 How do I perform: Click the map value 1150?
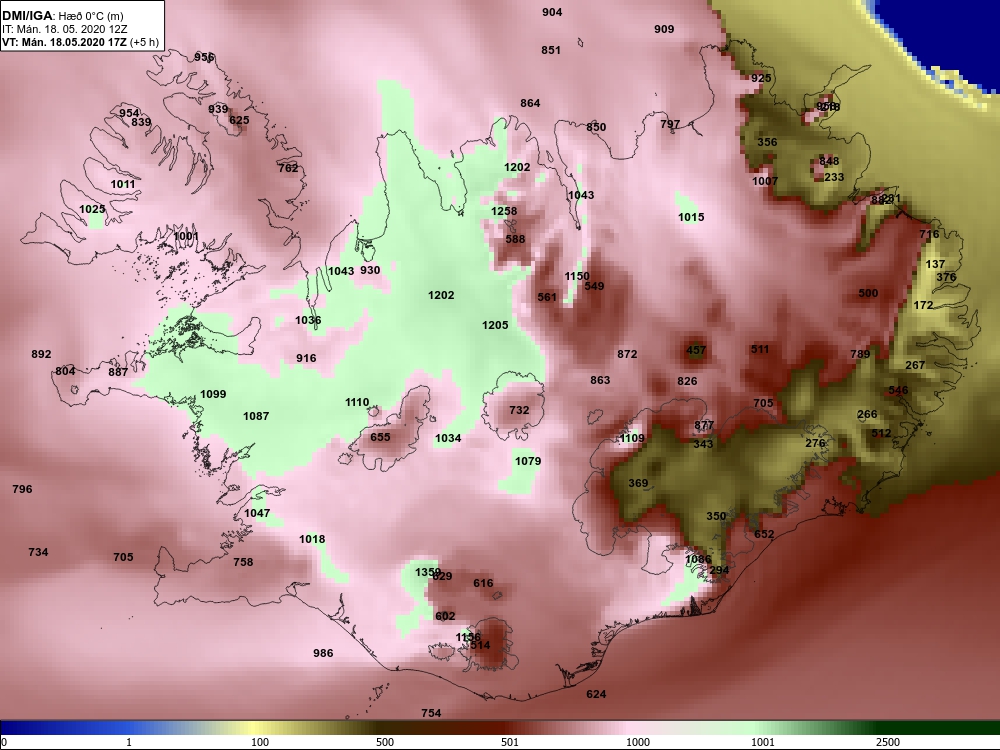coord(577,276)
